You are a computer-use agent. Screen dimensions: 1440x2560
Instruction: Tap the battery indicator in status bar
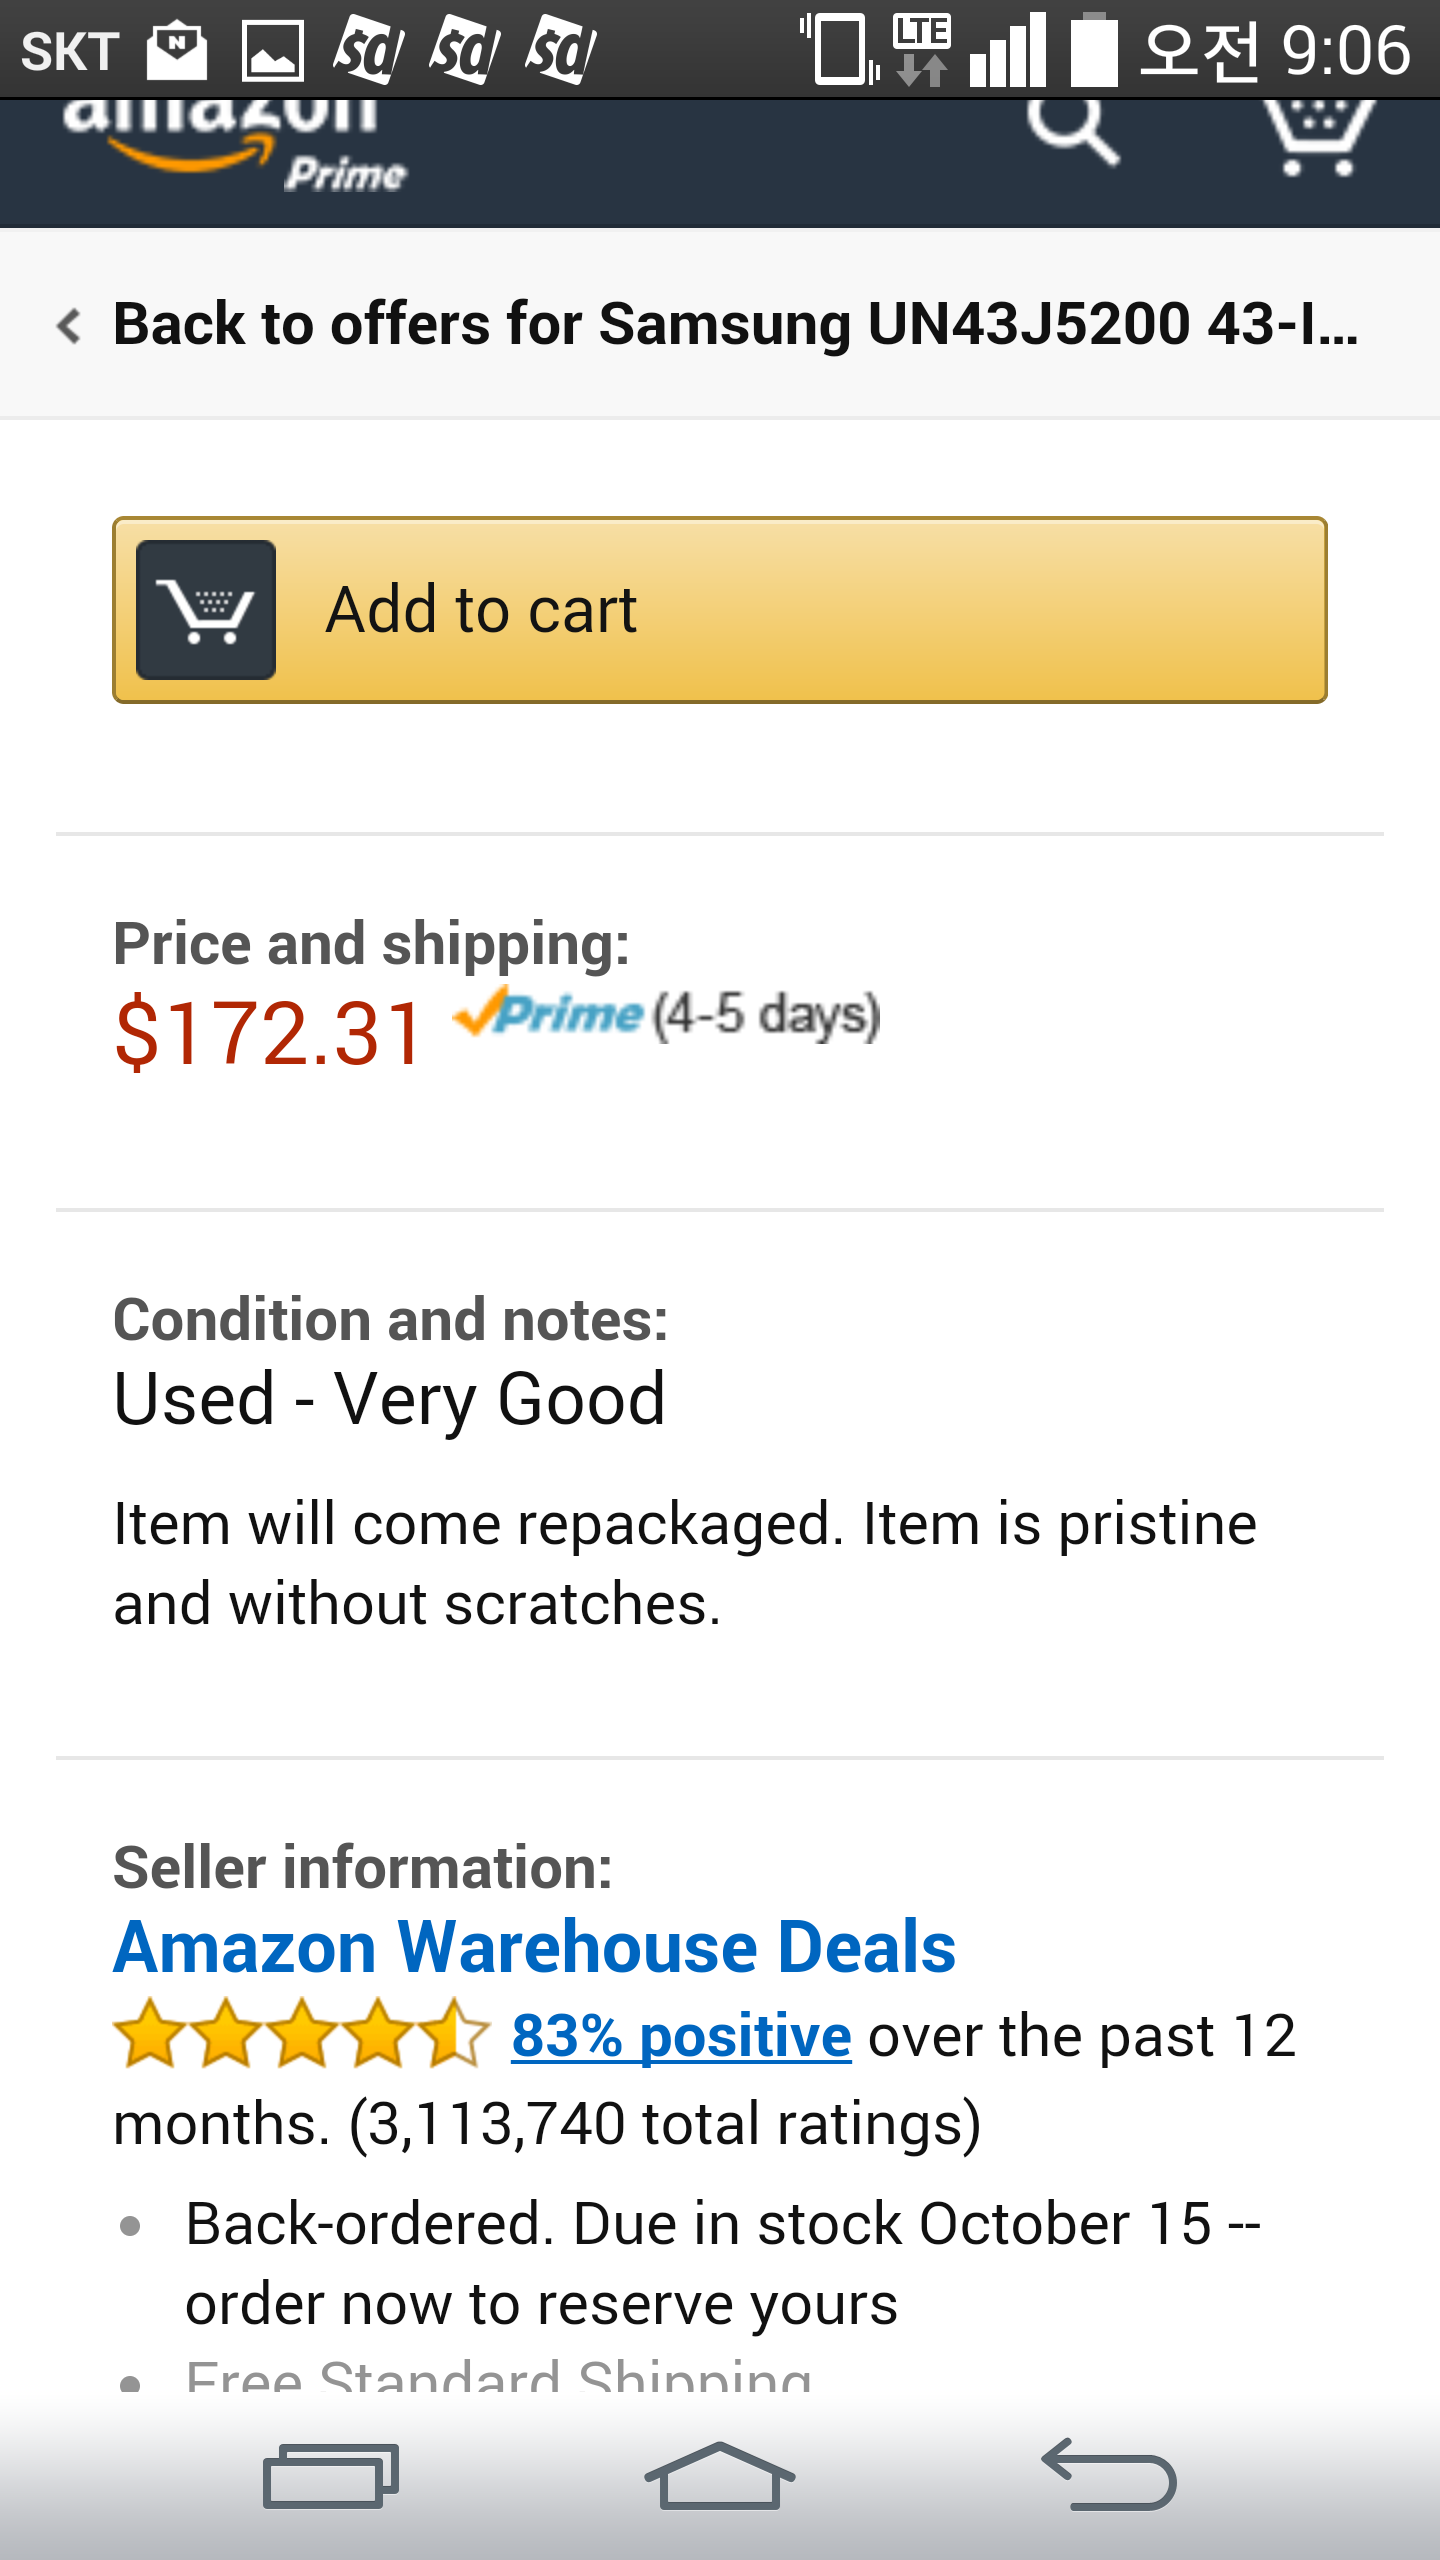1094,50
